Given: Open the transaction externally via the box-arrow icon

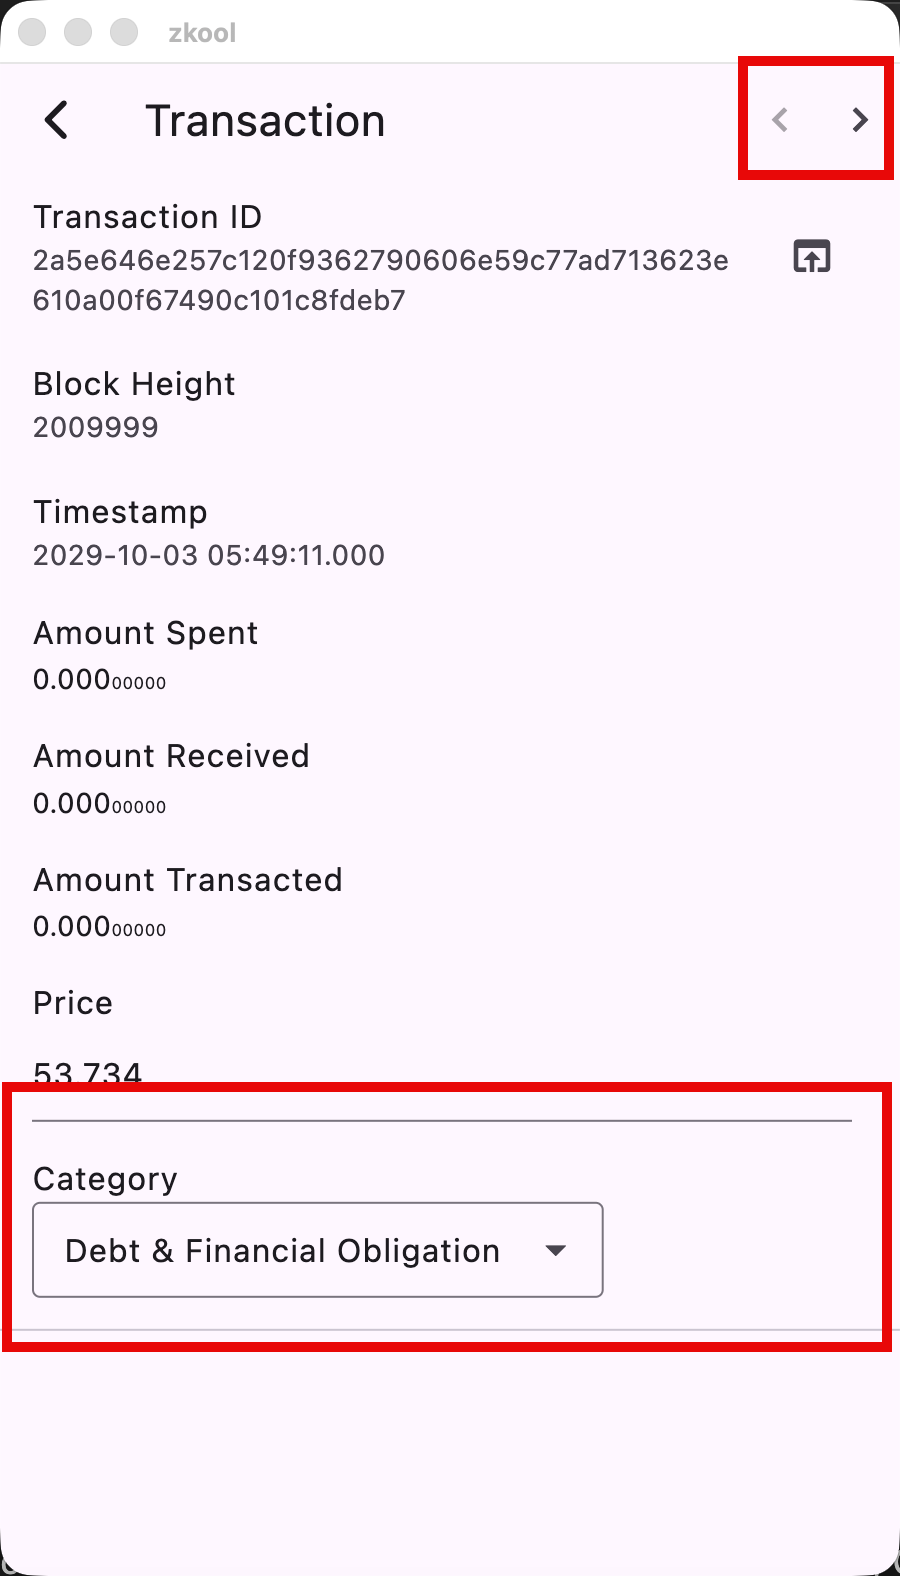Looking at the screenshot, I should coord(810,257).
